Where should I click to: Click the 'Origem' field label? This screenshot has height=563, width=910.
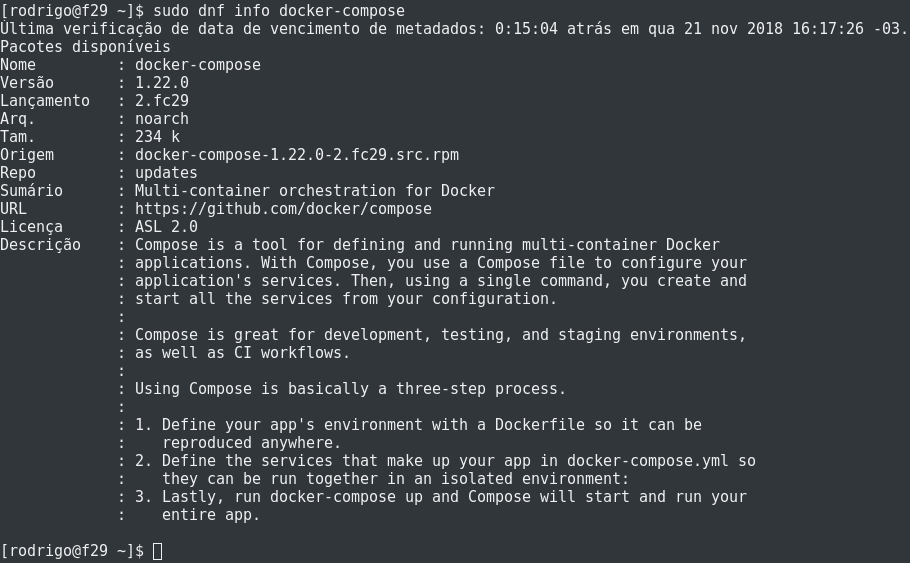pos(27,155)
